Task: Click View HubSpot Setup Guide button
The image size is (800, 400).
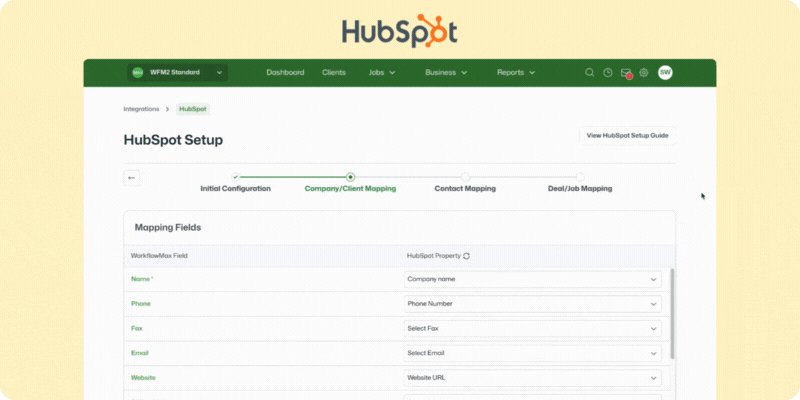Action: (628, 136)
